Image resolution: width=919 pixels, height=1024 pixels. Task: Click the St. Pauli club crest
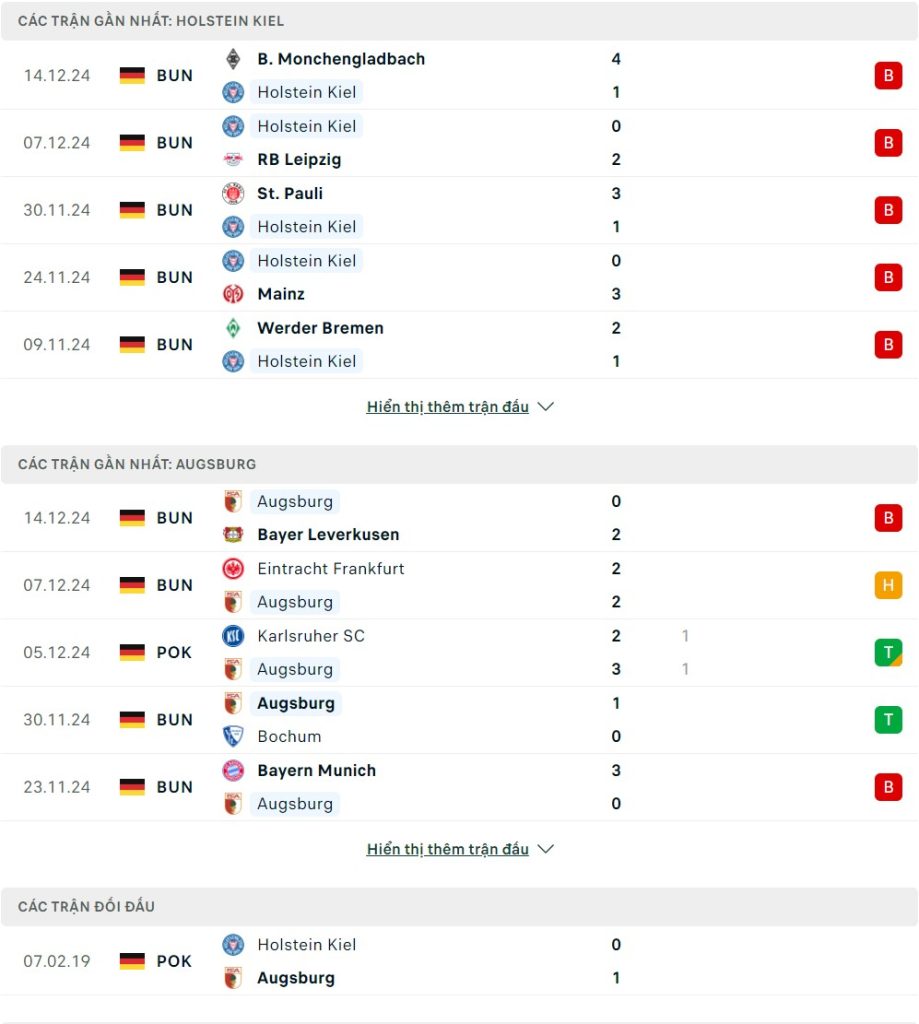coord(233,193)
